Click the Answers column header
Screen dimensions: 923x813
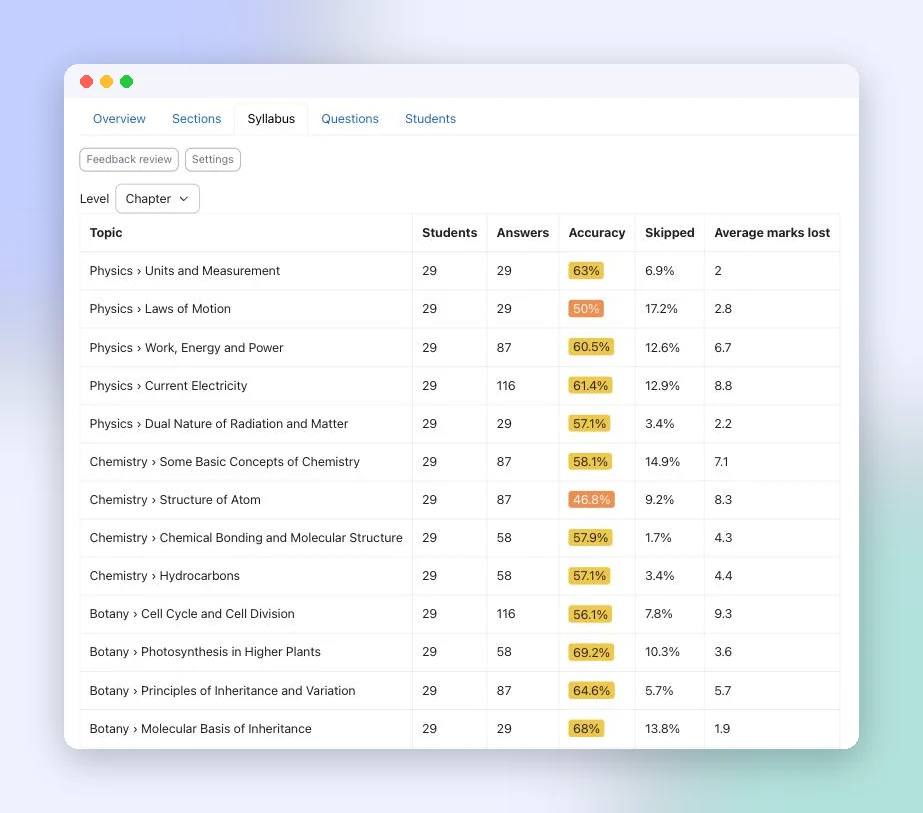(522, 233)
